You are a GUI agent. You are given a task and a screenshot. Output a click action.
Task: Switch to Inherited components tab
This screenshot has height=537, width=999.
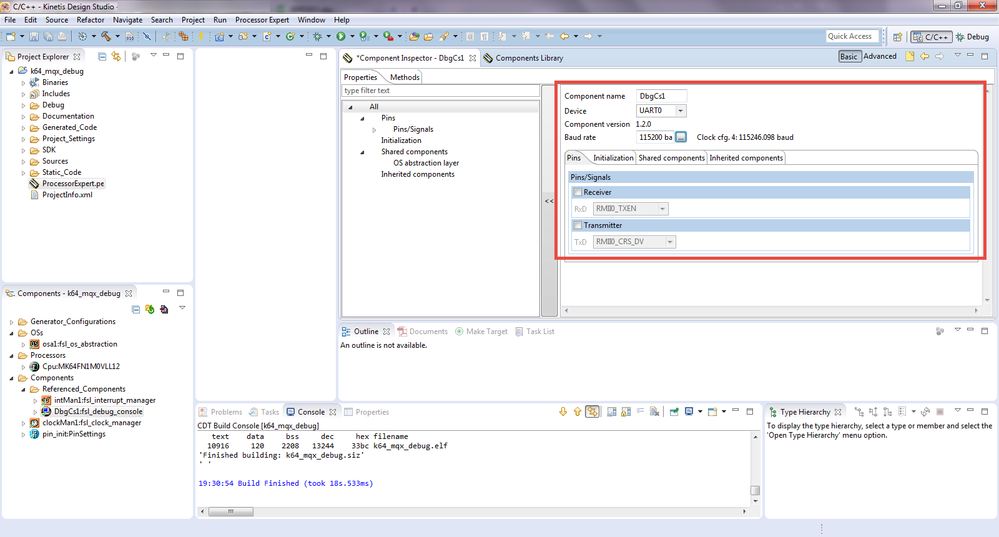pyautogui.click(x=746, y=158)
